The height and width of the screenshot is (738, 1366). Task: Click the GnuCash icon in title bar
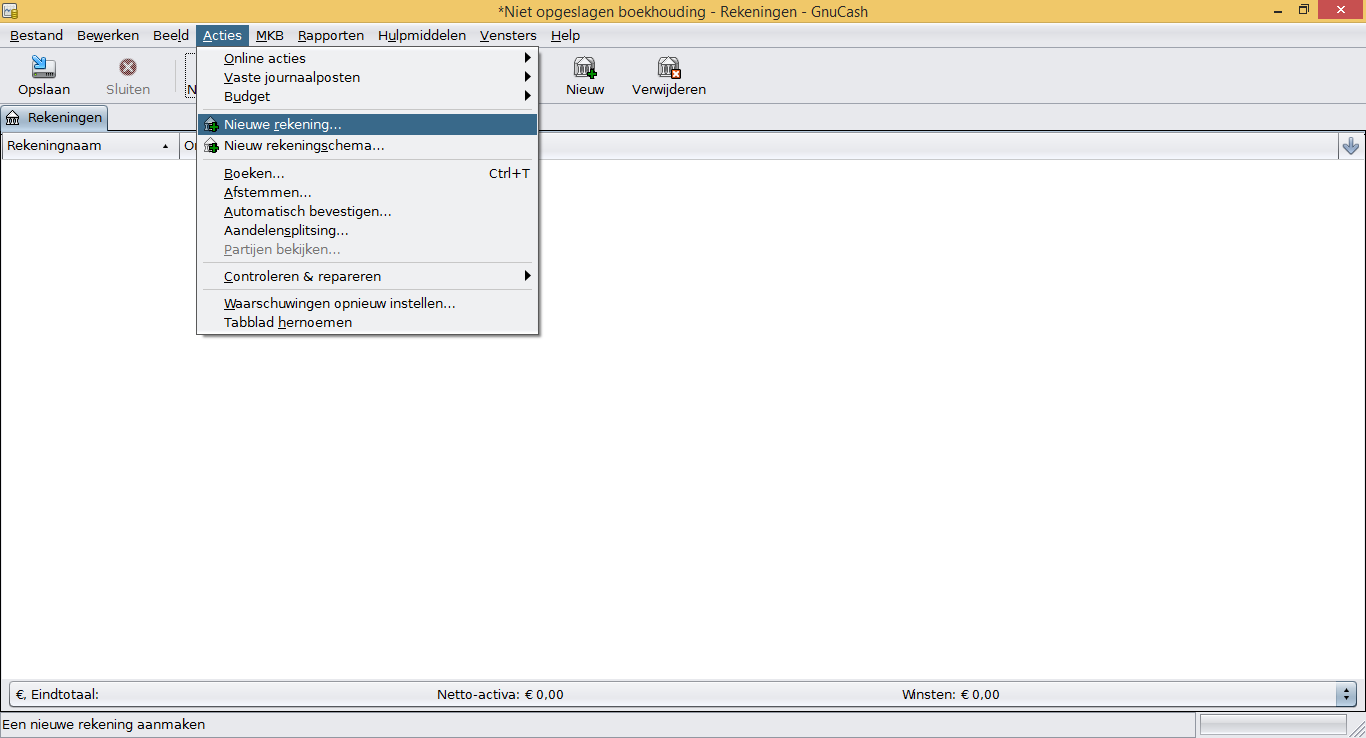pyautogui.click(x=10, y=10)
